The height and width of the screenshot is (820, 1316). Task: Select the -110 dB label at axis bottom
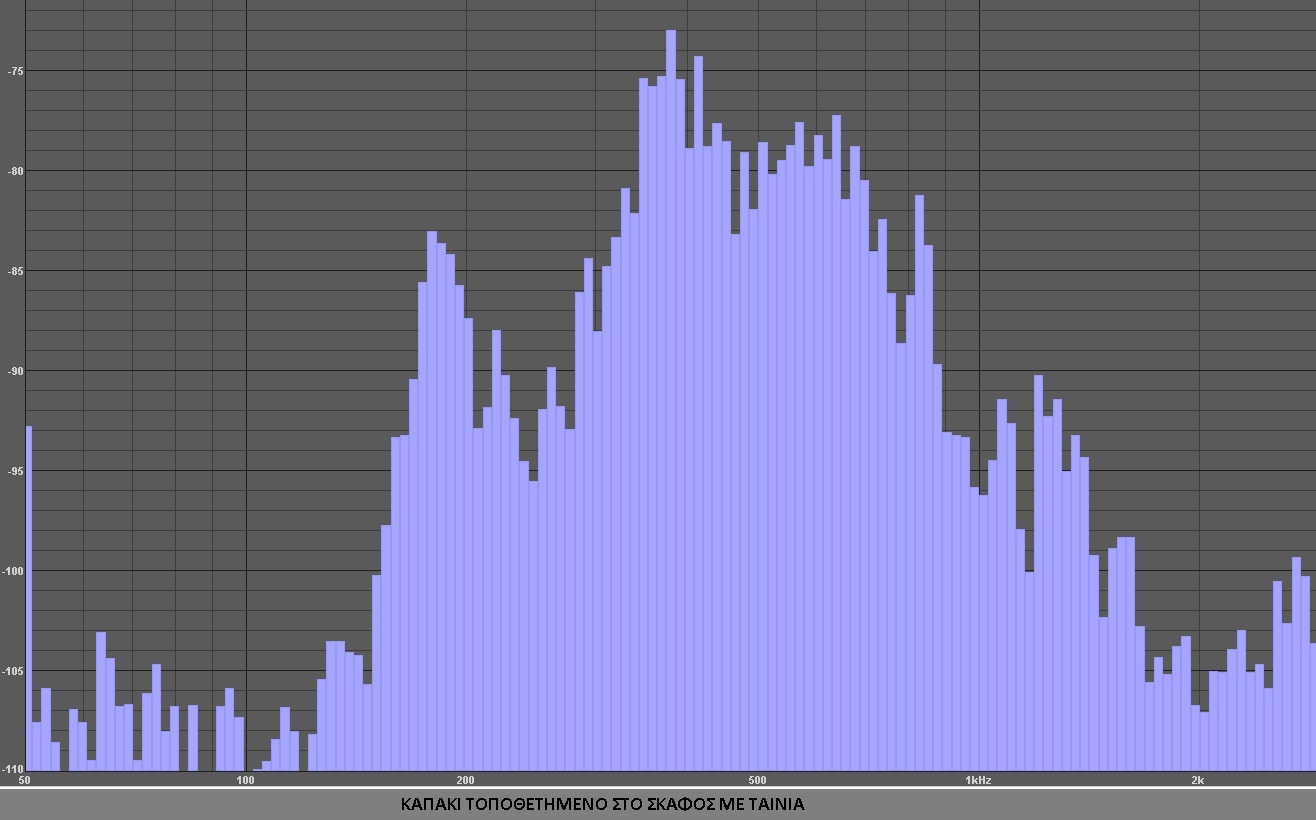coord(14,769)
